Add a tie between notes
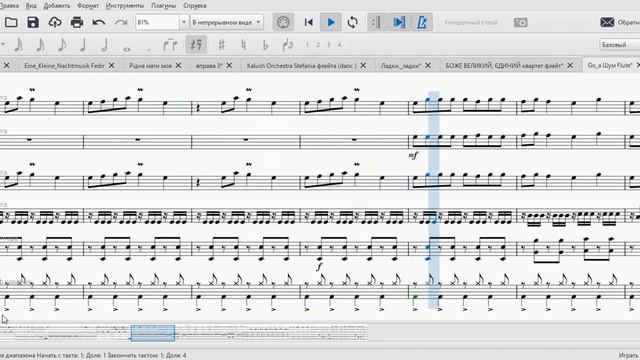 (x=170, y=45)
